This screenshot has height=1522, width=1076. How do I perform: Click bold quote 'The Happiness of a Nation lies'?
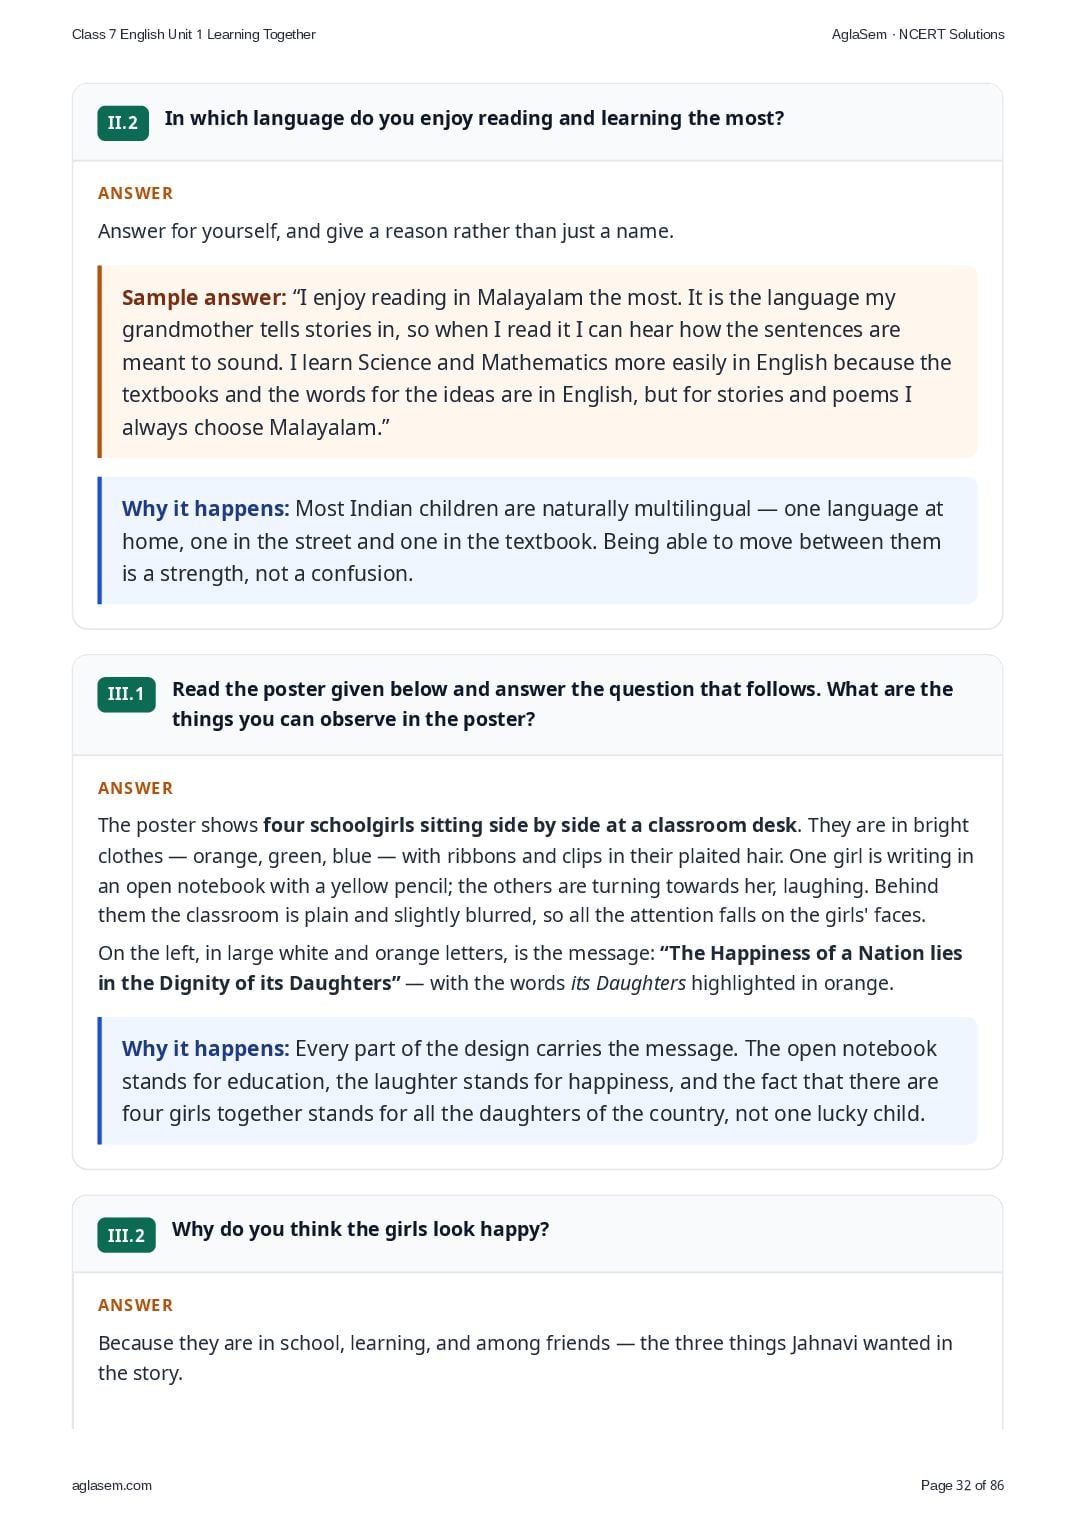coord(811,953)
